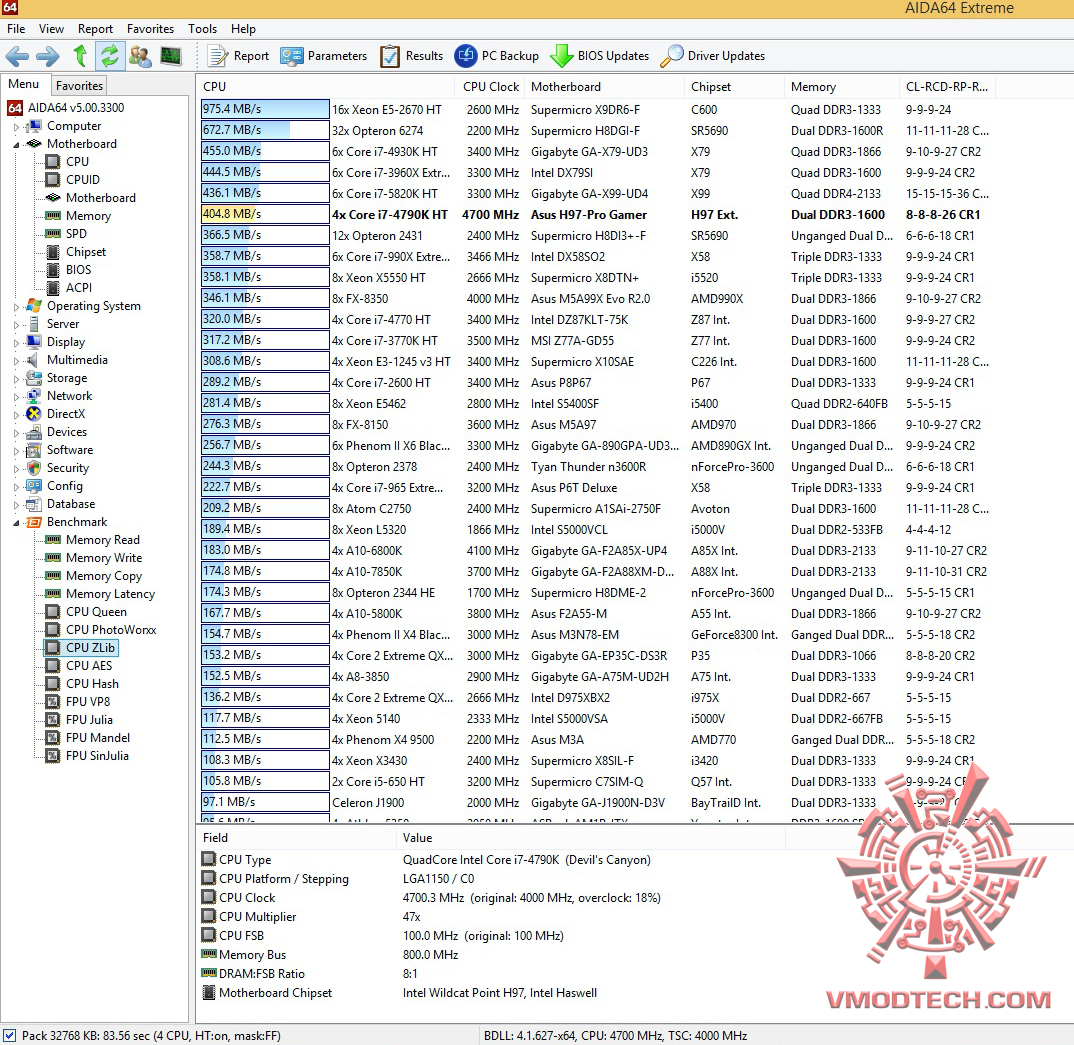Expand the Display tree node
This screenshot has width=1074, height=1045.
16,342
